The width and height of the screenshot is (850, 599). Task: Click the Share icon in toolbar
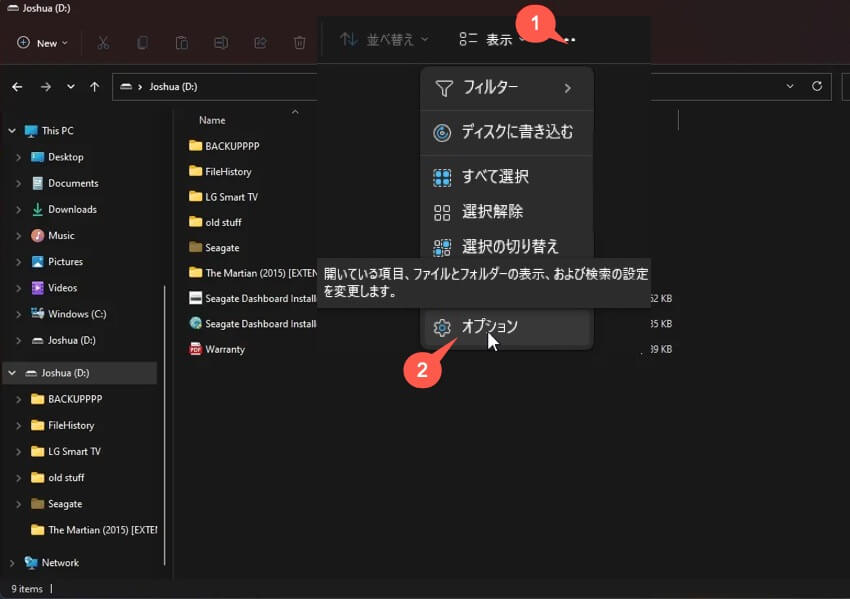coord(260,43)
